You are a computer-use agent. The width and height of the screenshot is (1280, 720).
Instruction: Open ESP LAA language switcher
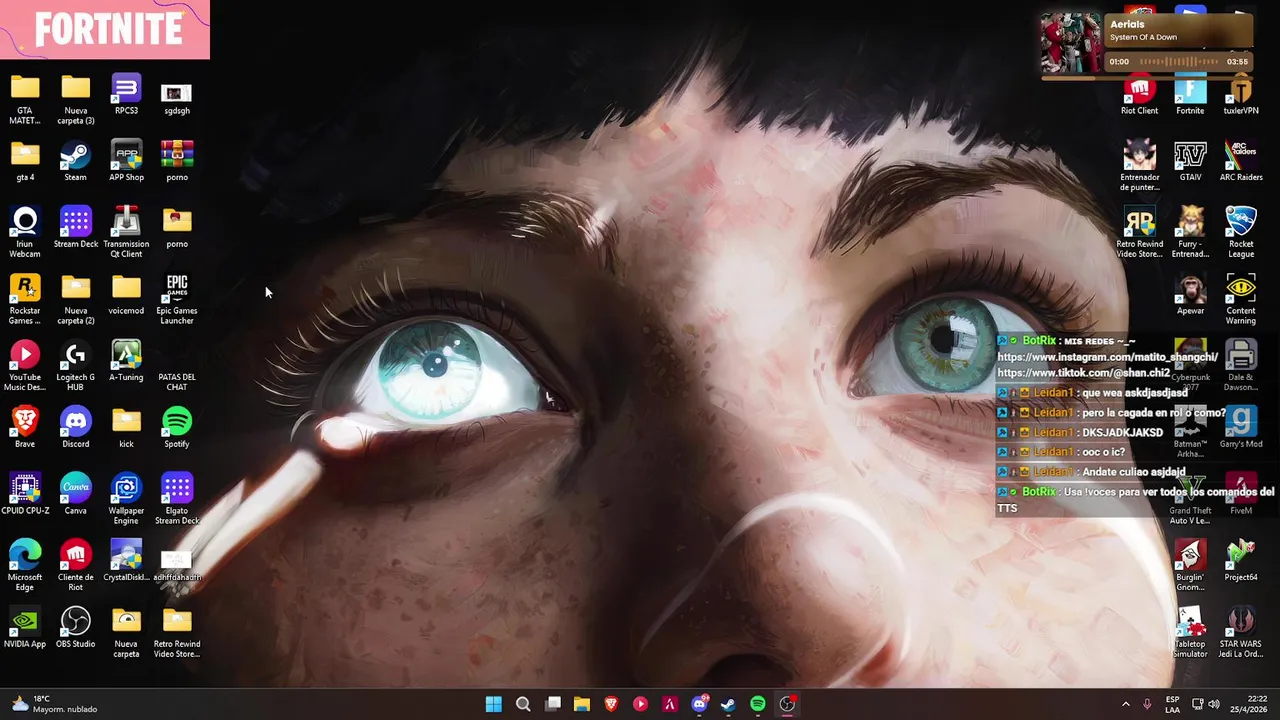click(x=1172, y=704)
